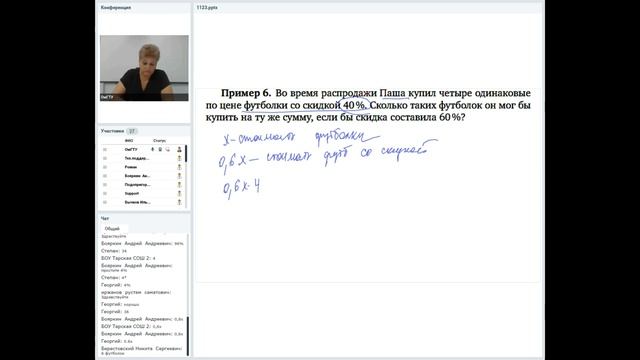Click the small left icon beside ОмГТУ
Image resolution: width=640 pixels, height=360 pixels.
(105, 149)
